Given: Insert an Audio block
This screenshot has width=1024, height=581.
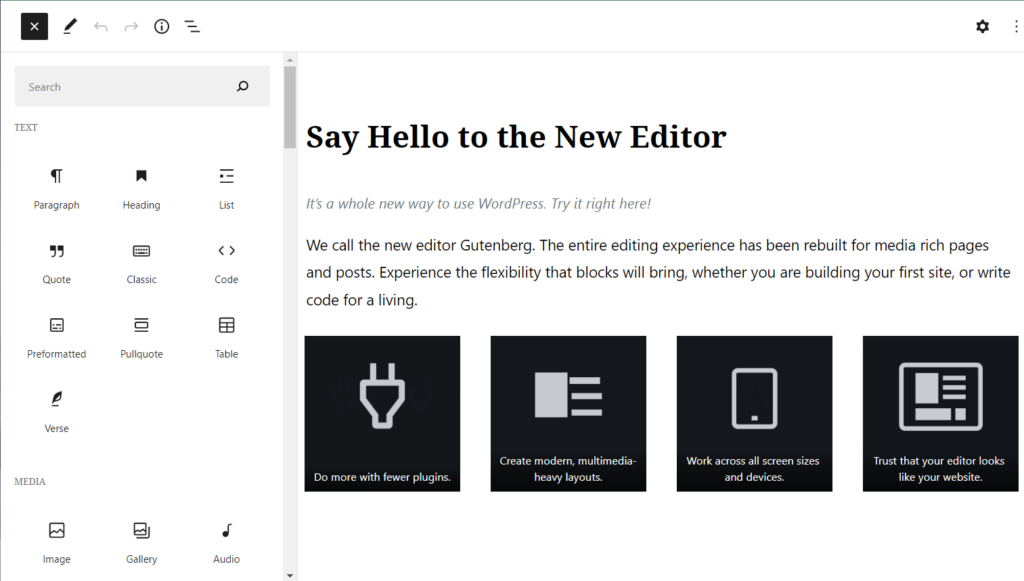Looking at the screenshot, I should coord(227,543).
